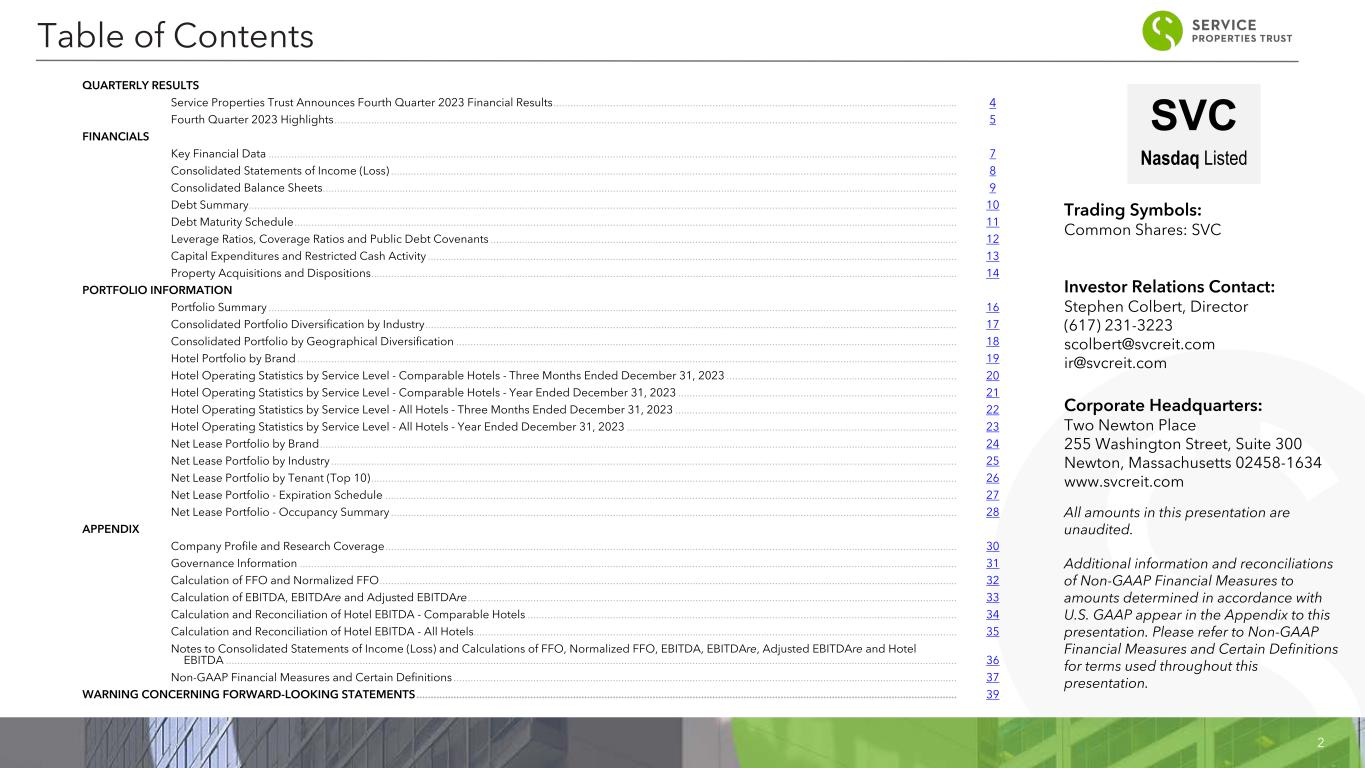
Task: Jump to page 19 Hotel Portfolio by Brand
Action: 991,359
